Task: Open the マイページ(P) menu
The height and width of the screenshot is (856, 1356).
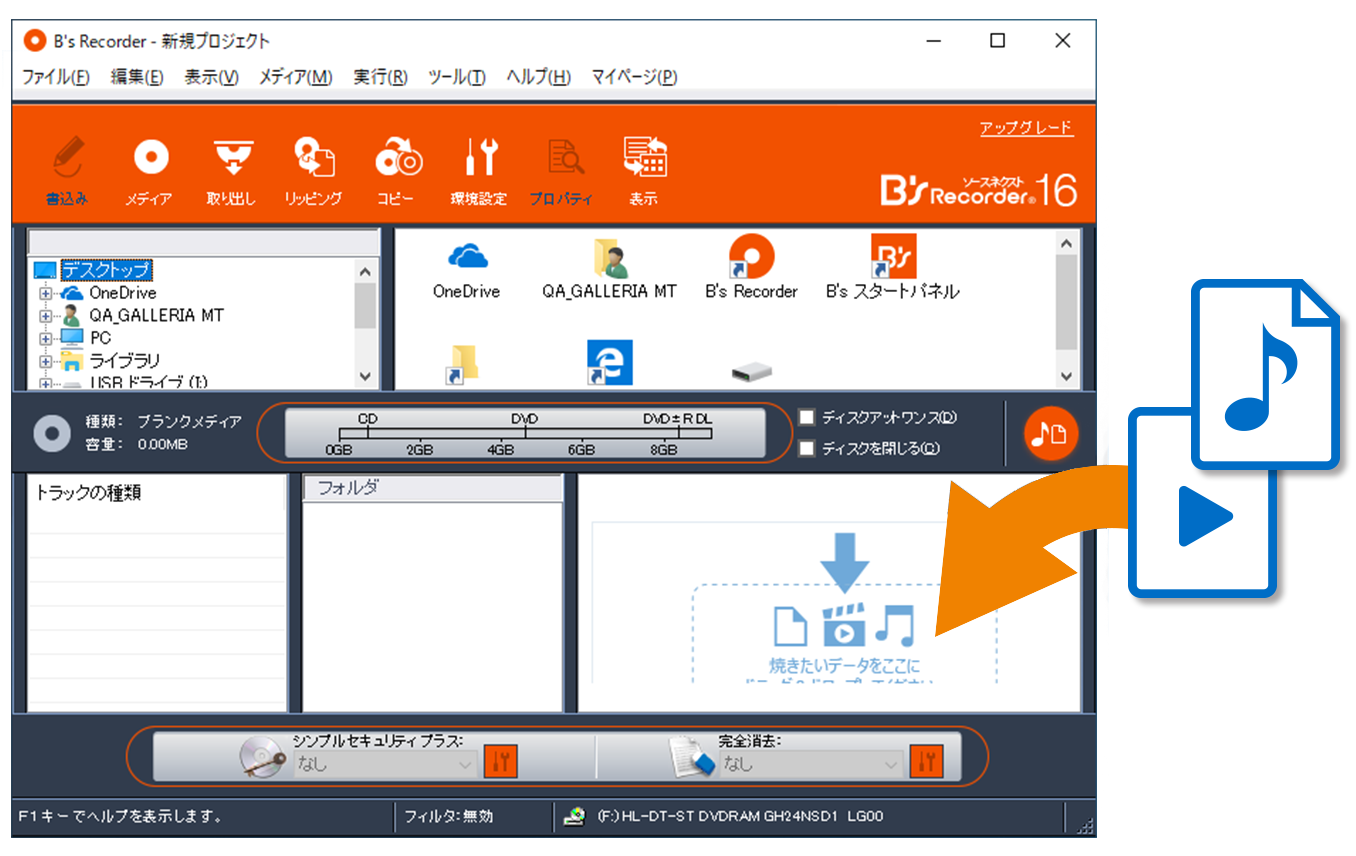Action: coord(634,77)
